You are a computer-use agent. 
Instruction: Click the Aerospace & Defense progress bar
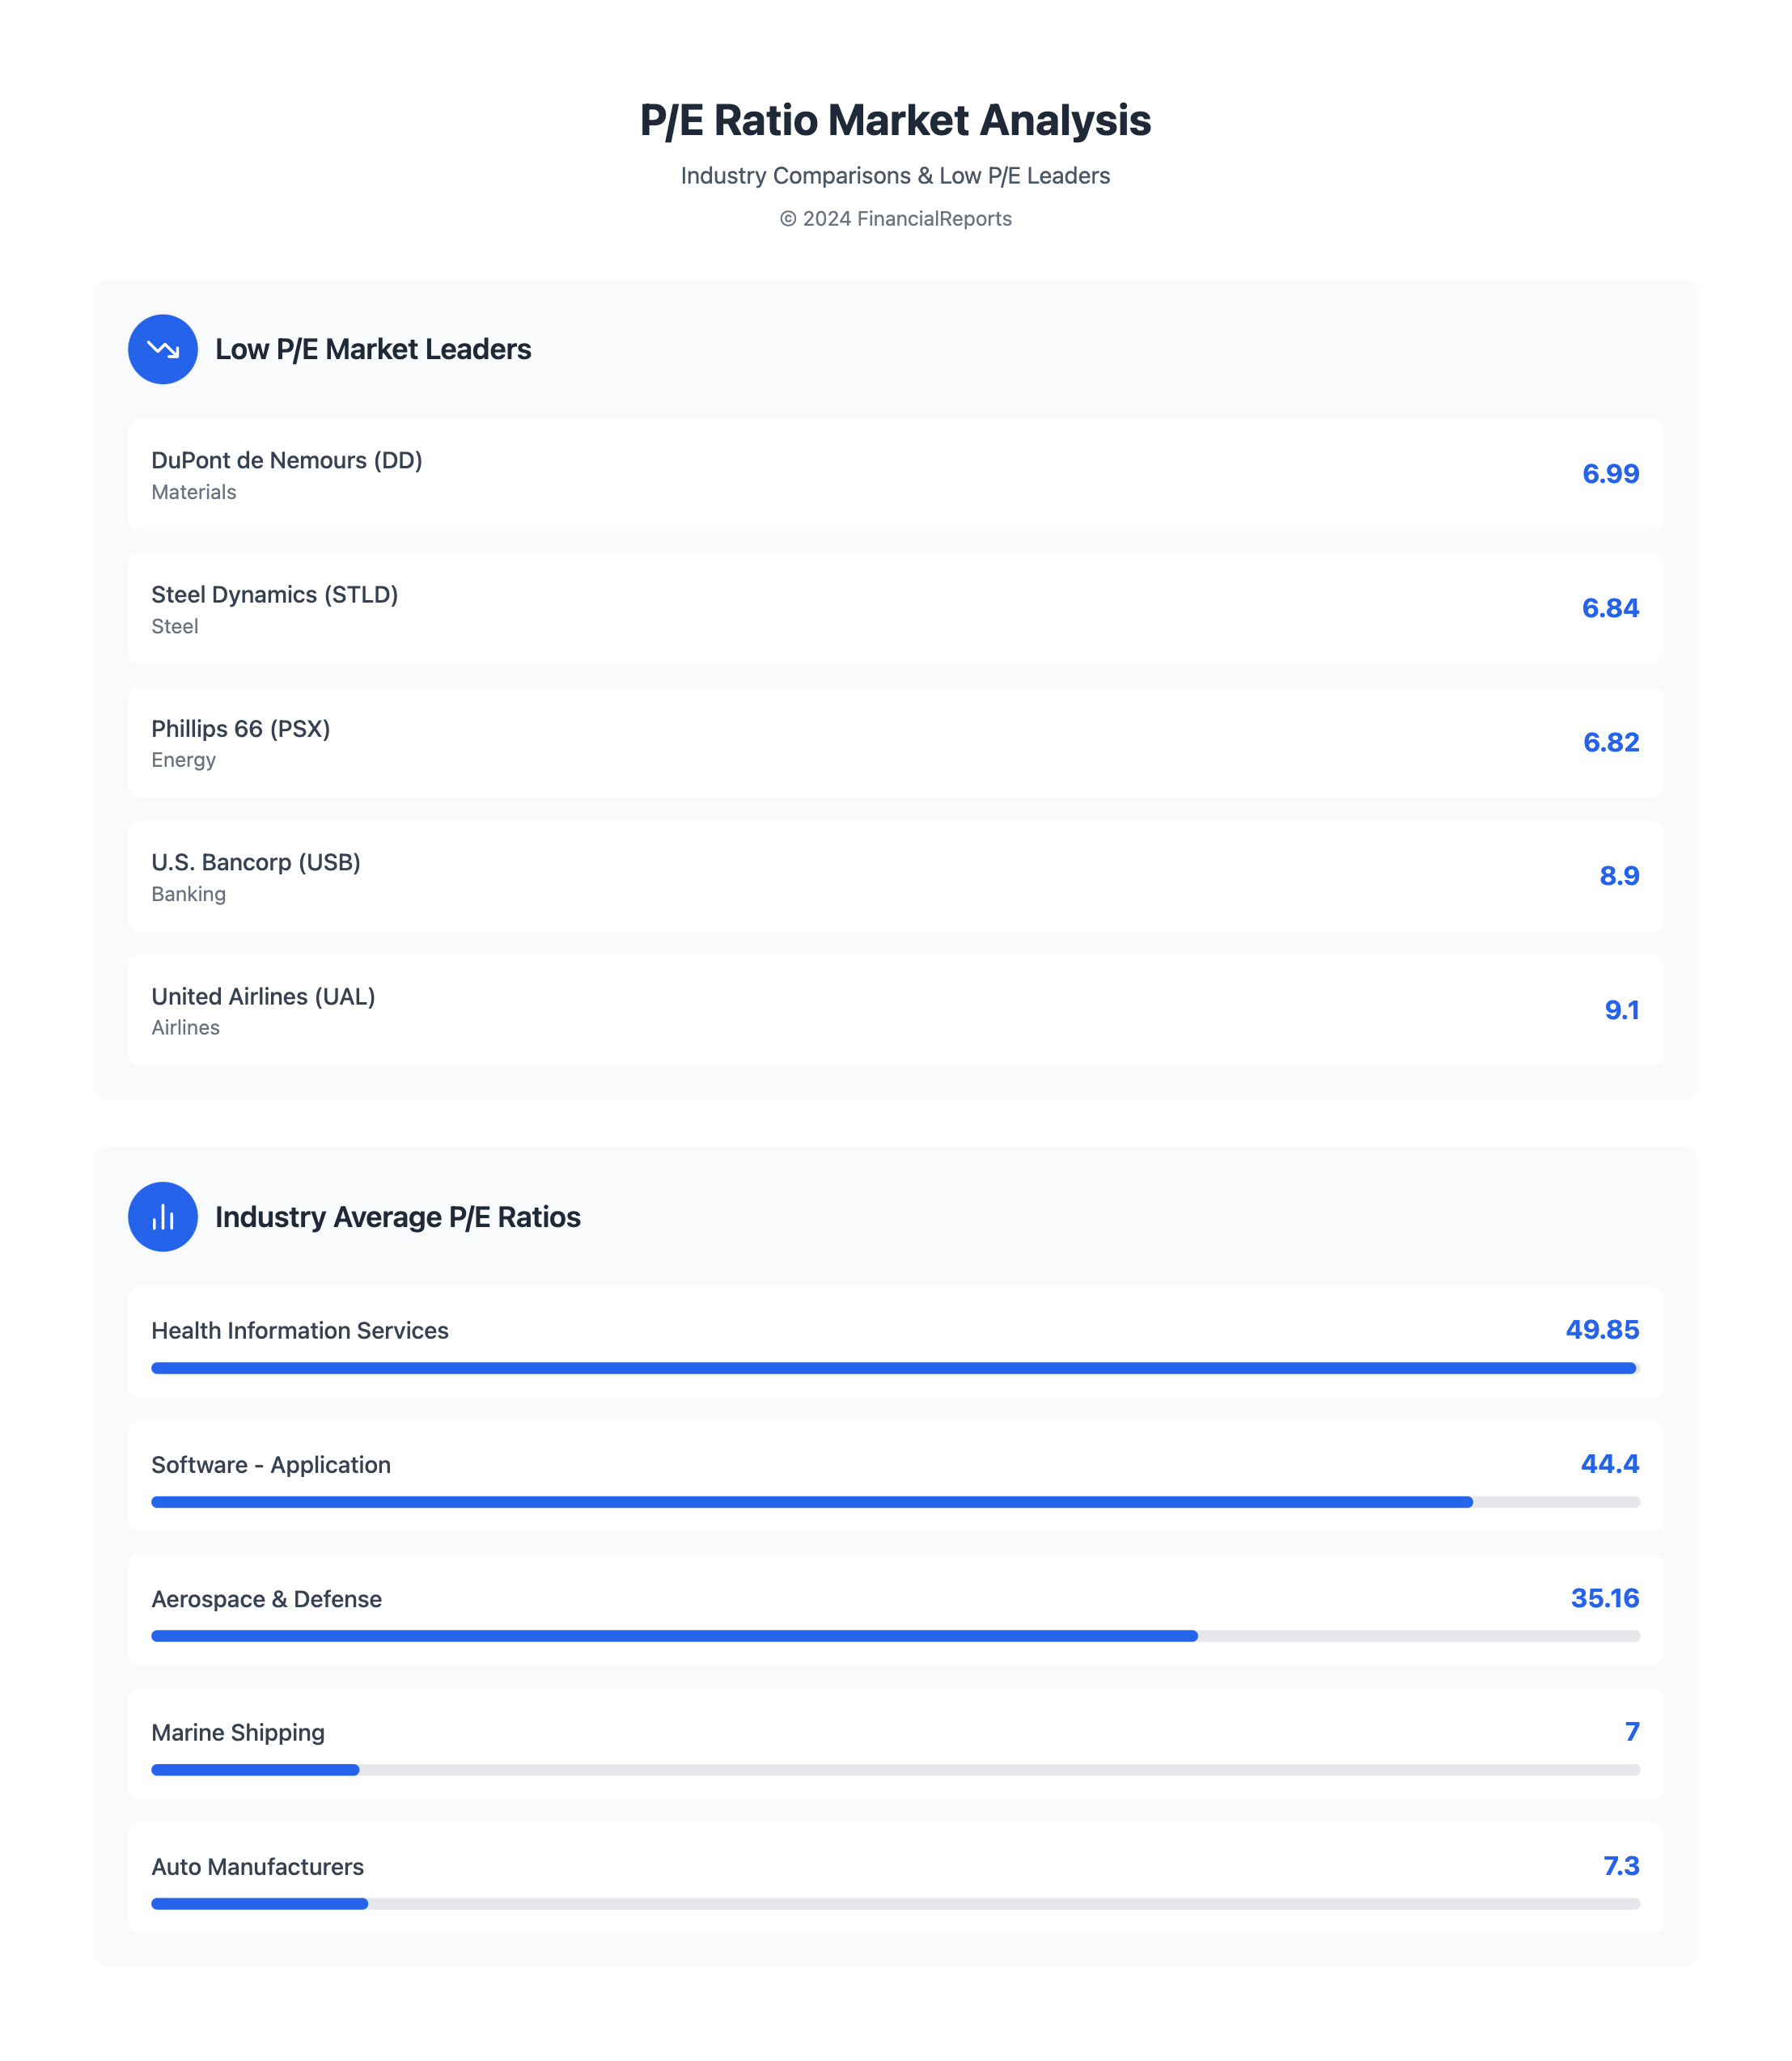coord(895,1636)
